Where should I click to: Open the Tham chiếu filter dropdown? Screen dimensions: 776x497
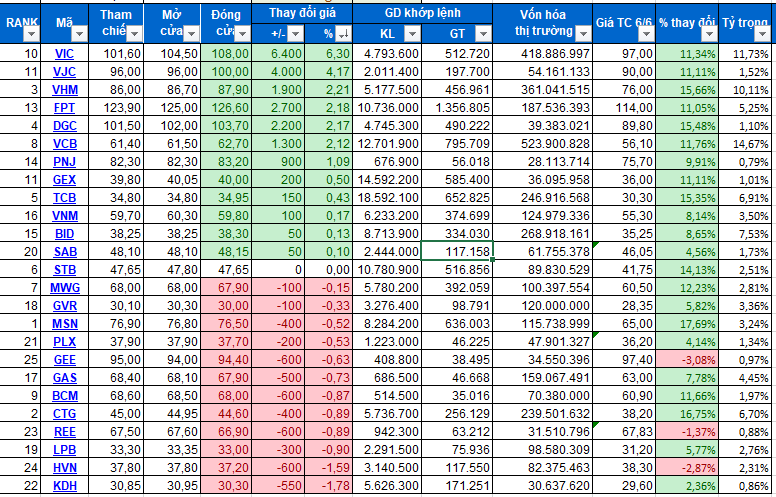click(134, 34)
